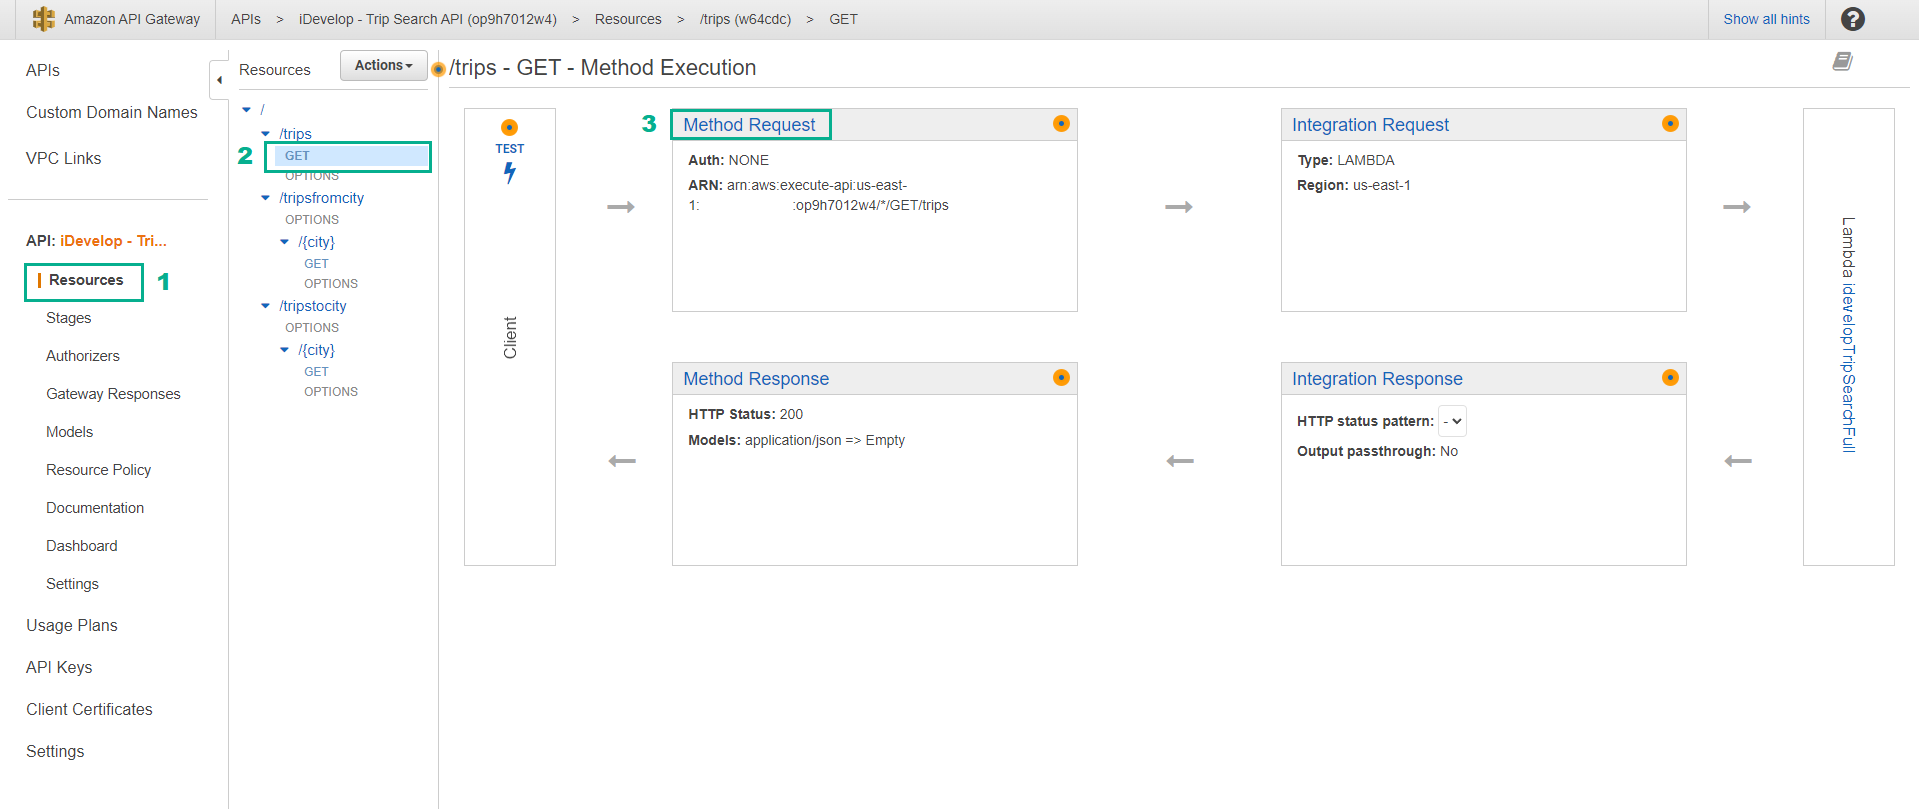Select GET under /tripsfromcity {city}

(x=316, y=264)
